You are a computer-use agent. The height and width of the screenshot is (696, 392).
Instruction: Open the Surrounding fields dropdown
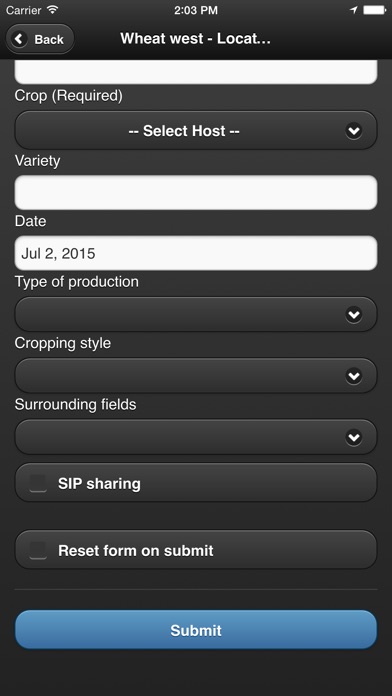click(196, 437)
